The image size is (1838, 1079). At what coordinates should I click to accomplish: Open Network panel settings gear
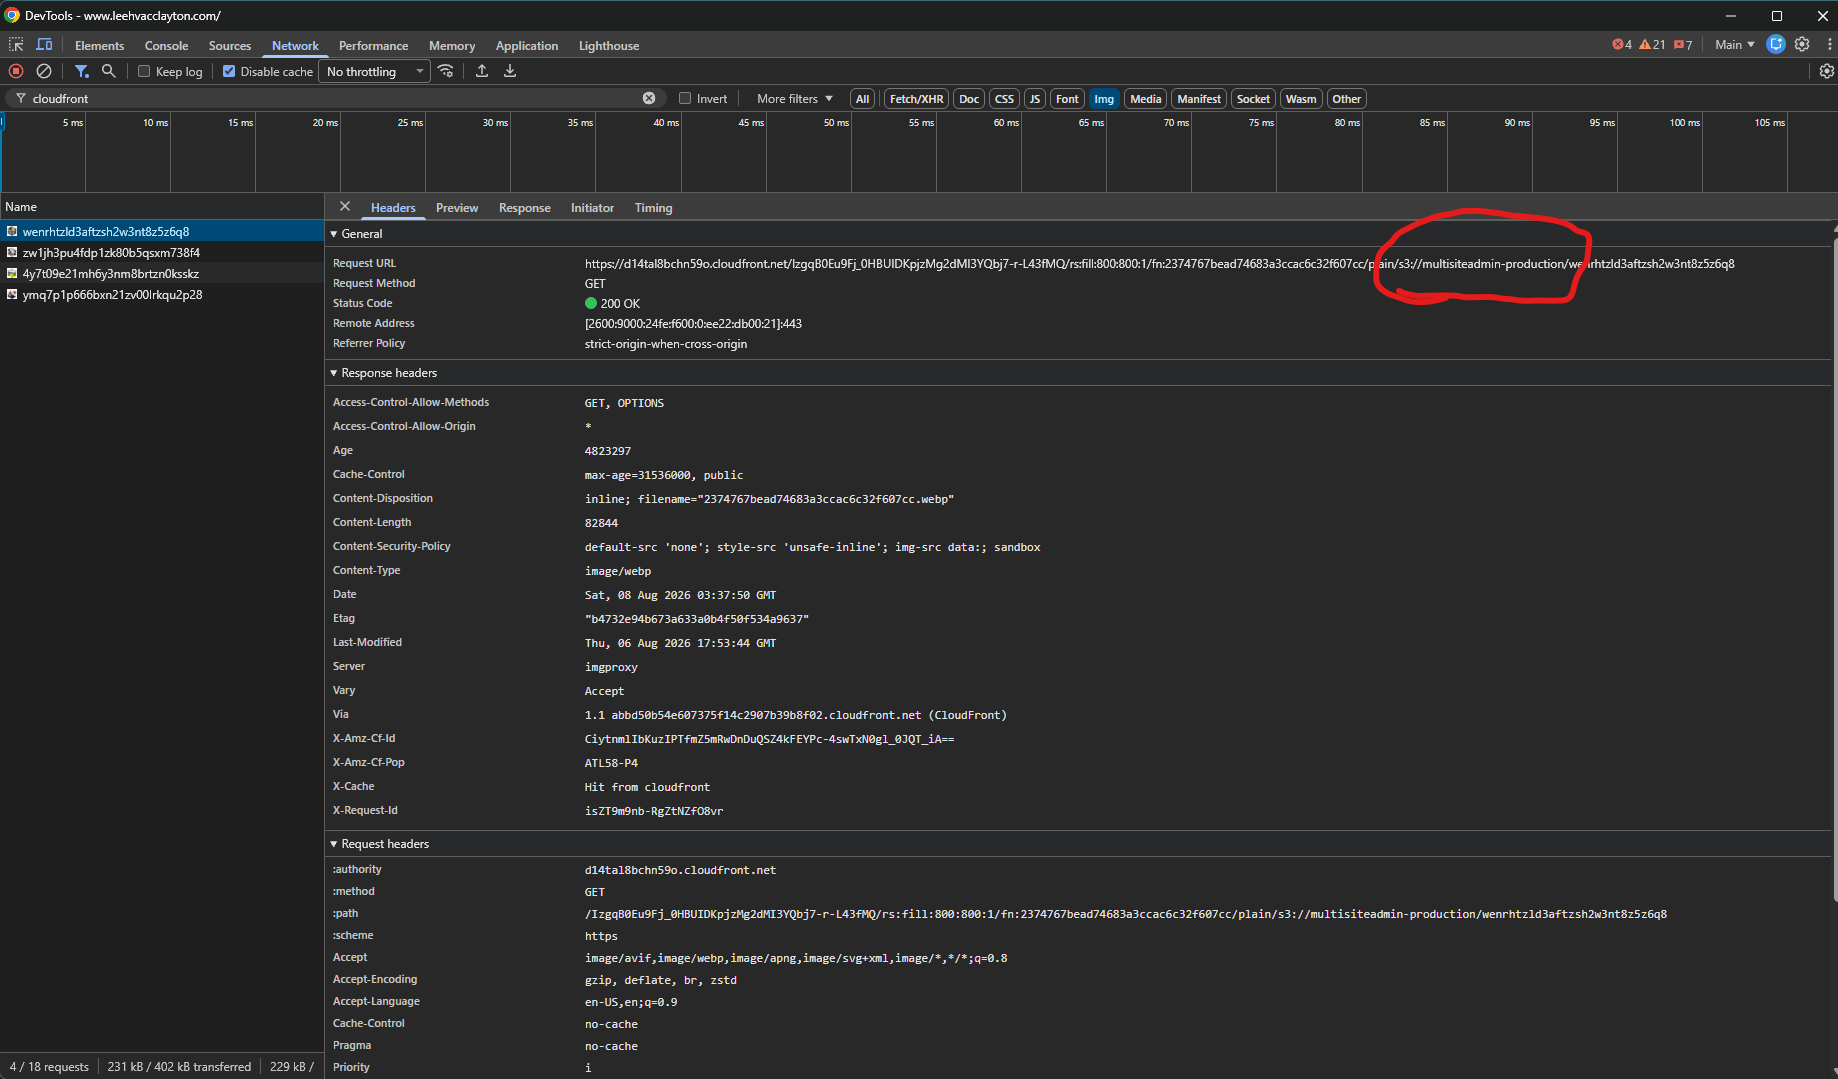1826,71
